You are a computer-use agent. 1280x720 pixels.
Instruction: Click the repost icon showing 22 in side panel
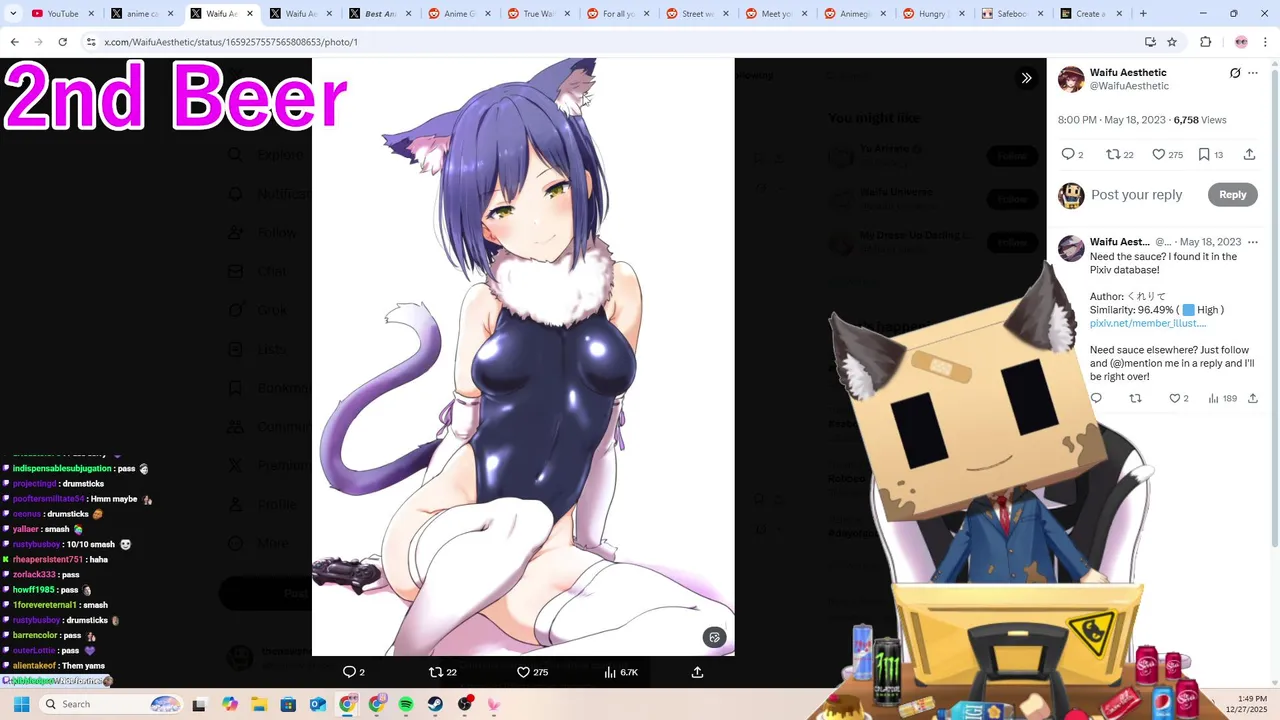click(1113, 154)
